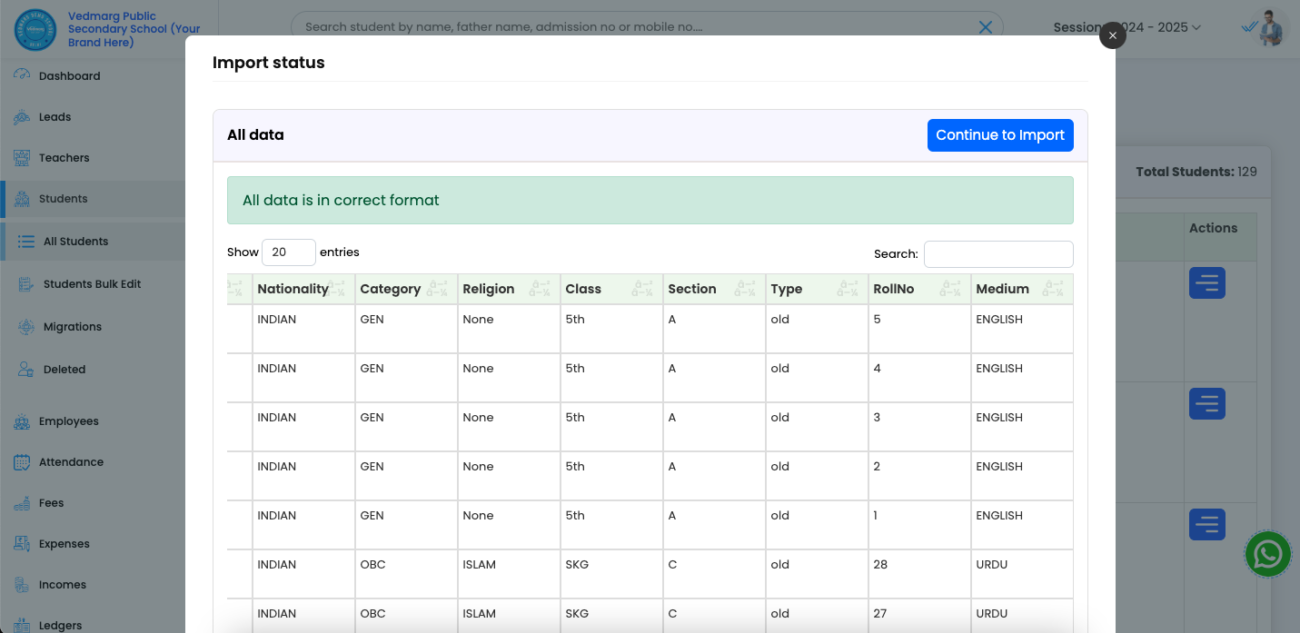Launch the WhatsApp chat widget
This screenshot has height=633, width=1300.
click(1267, 554)
